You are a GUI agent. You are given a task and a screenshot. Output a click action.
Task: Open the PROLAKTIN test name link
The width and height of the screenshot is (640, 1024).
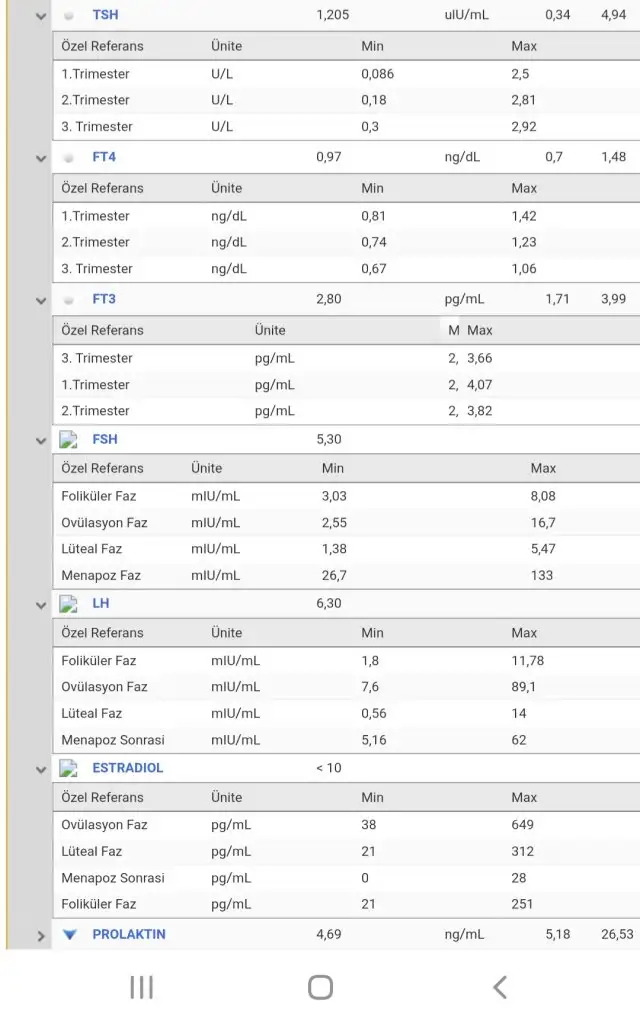pos(129,935)
